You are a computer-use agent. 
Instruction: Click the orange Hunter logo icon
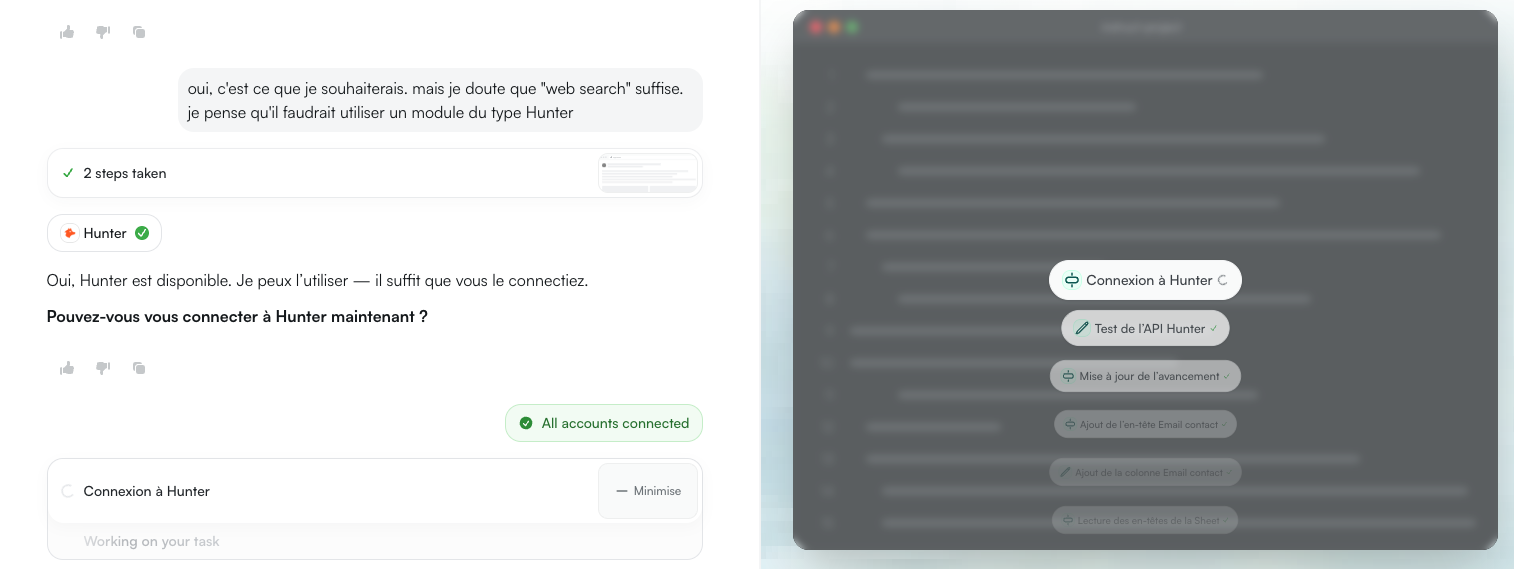point(69,233)
